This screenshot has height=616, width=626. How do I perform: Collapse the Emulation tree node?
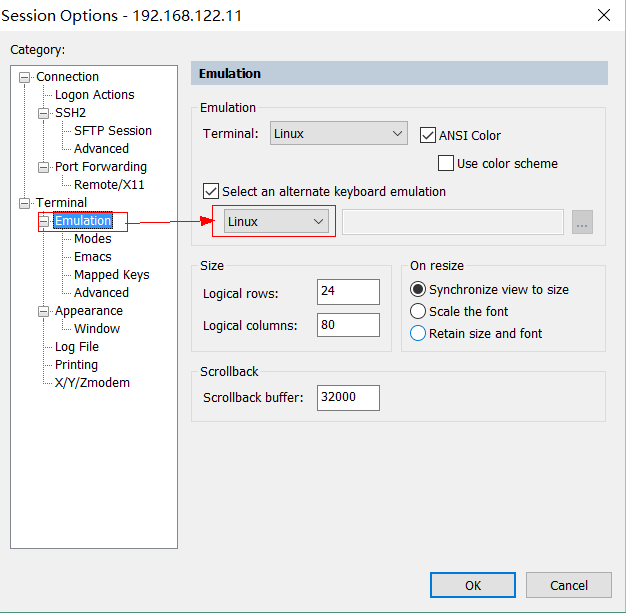tap(44, 221)
